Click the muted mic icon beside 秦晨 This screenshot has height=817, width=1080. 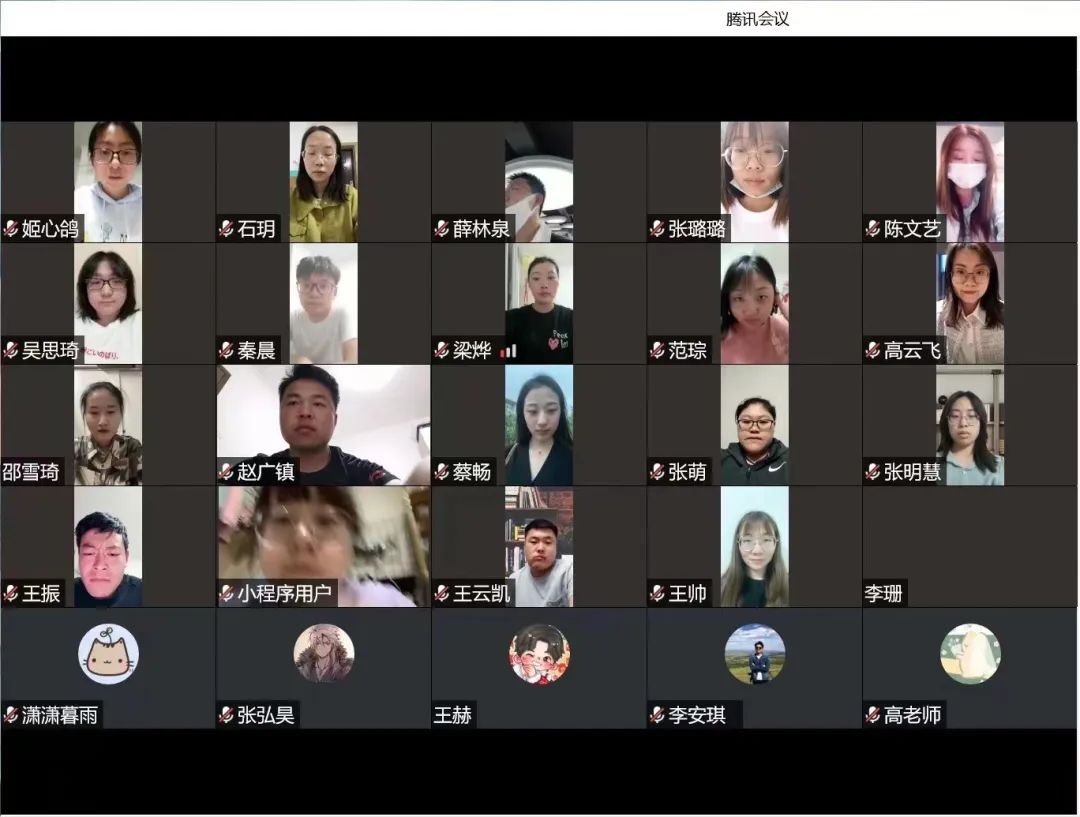tap(226, 351)
